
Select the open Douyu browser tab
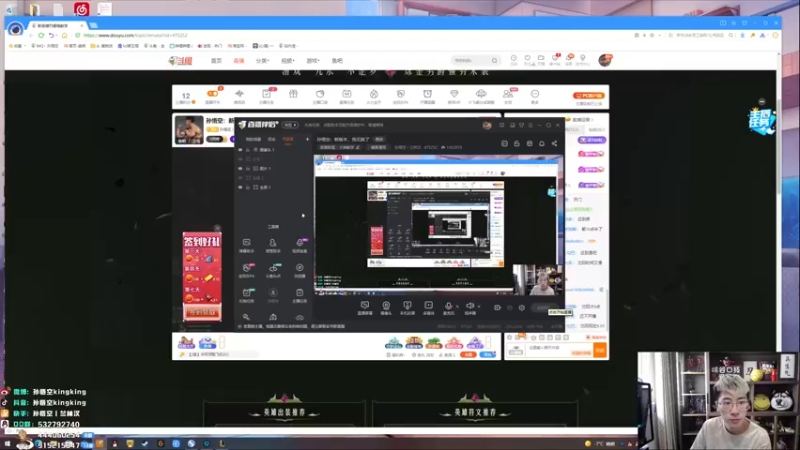(57, 25)
